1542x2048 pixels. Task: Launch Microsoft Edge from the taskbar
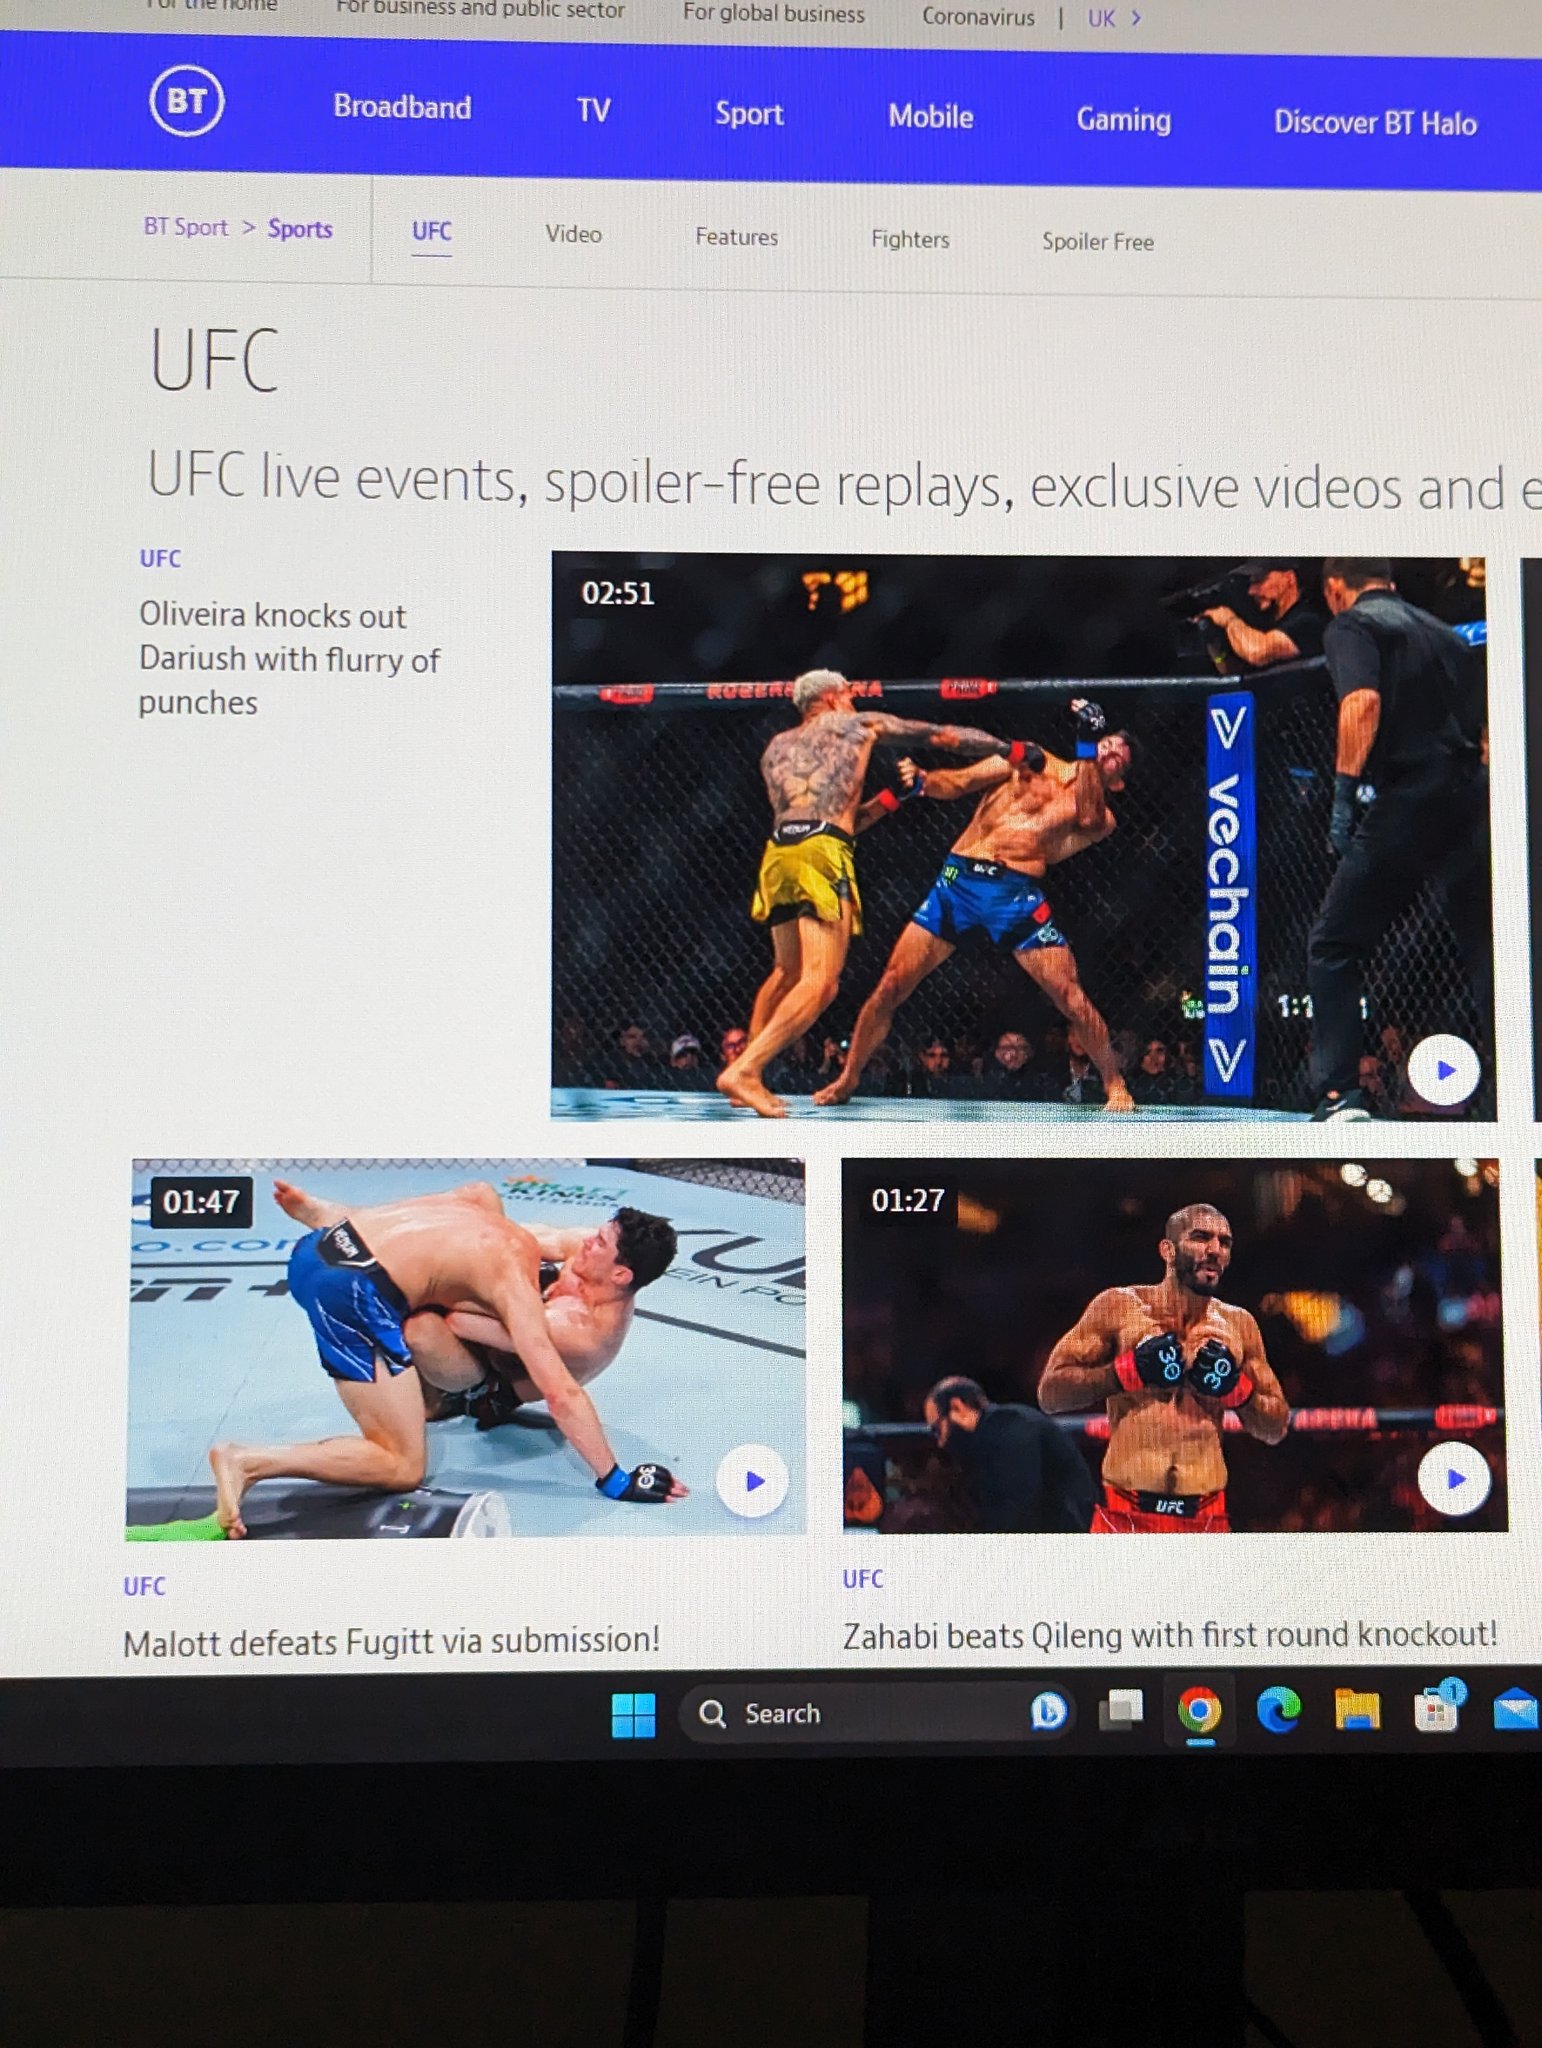1278,1710
